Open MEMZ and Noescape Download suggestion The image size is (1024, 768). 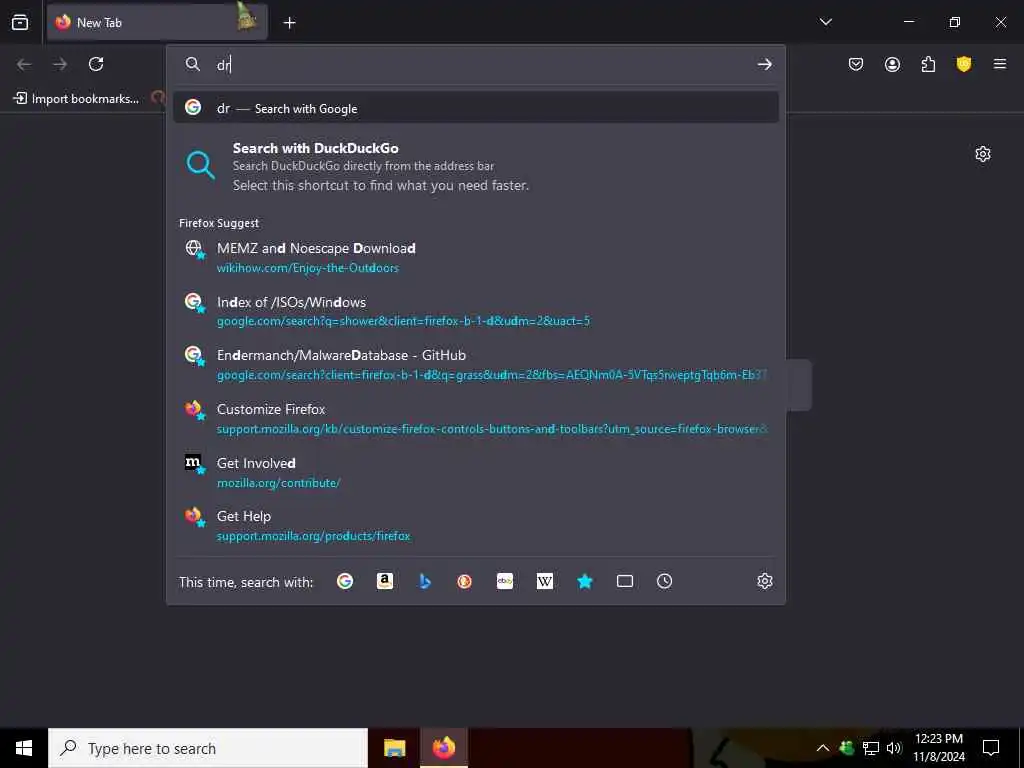click(x=476, y=257)
